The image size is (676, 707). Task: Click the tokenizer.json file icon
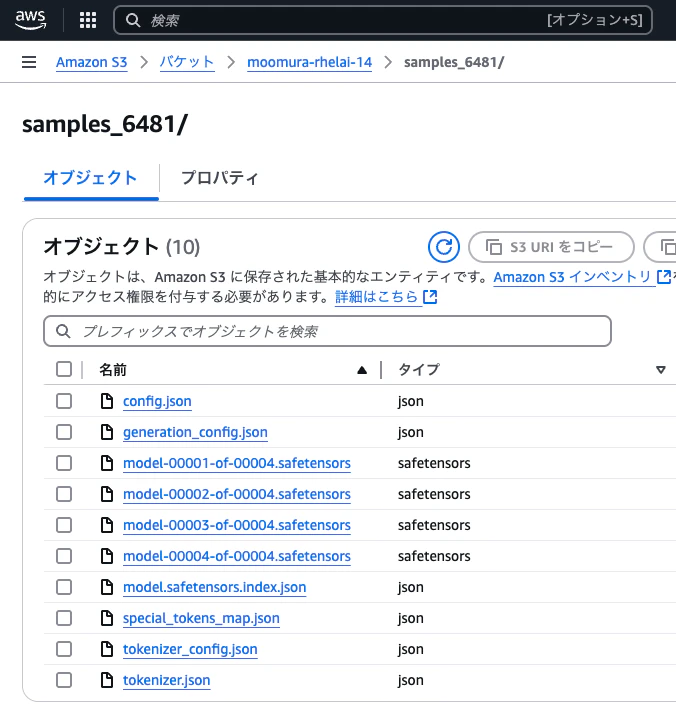[107, 680]
